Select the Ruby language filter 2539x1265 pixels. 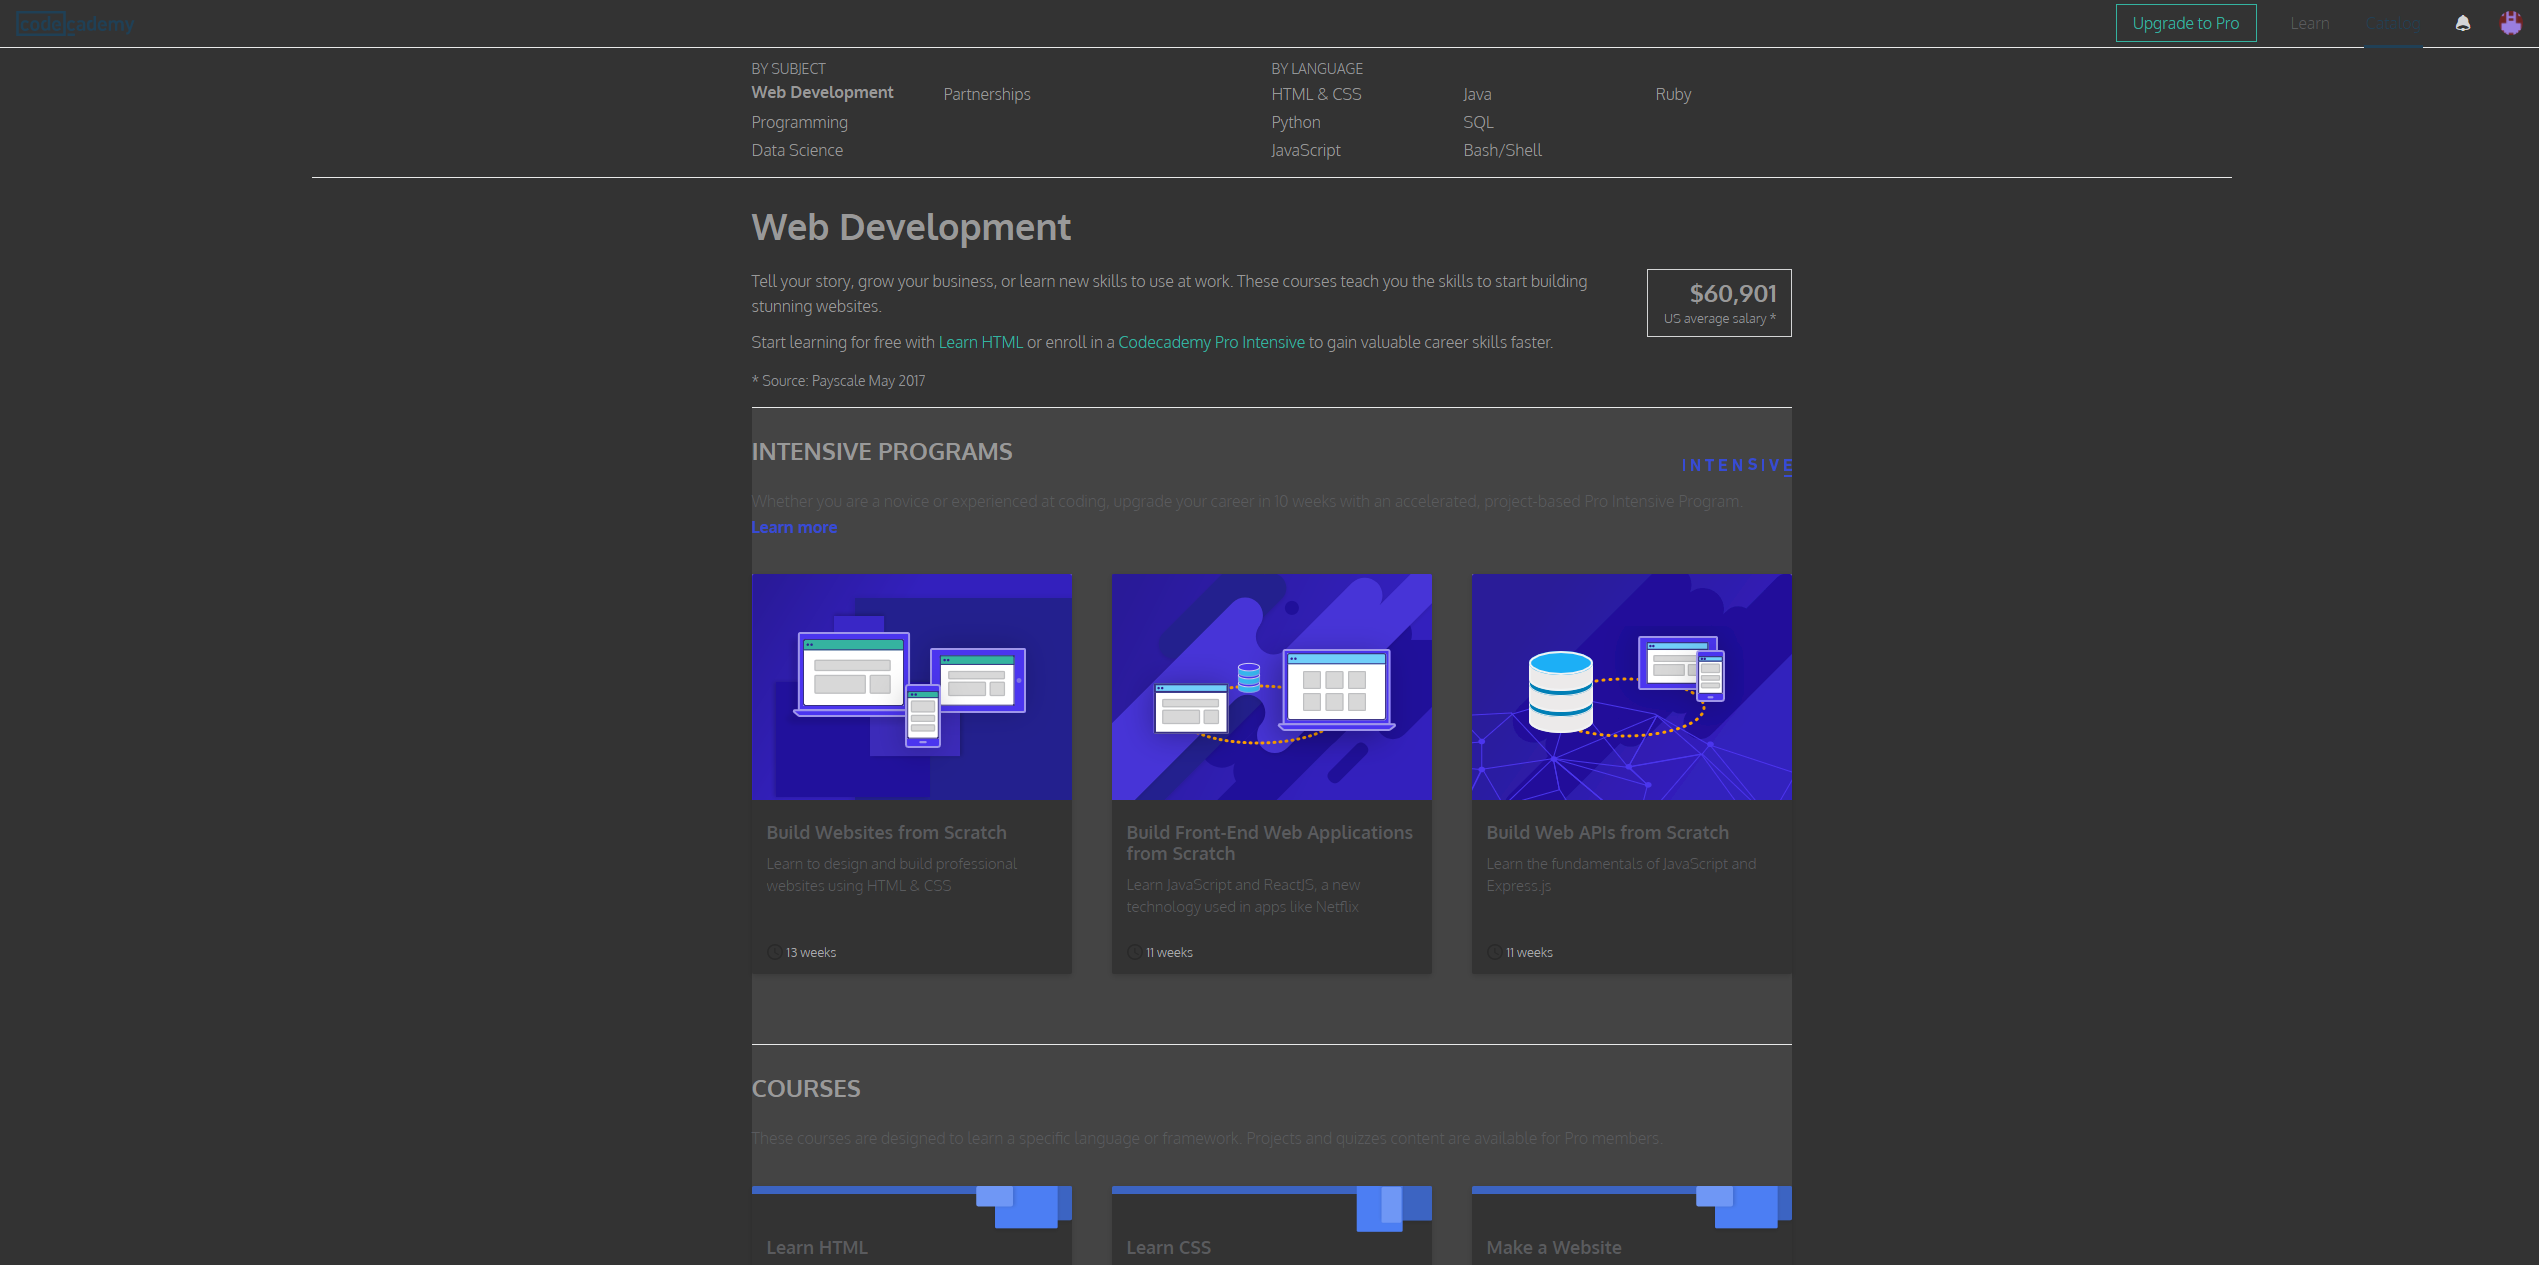click(1673, 94)
